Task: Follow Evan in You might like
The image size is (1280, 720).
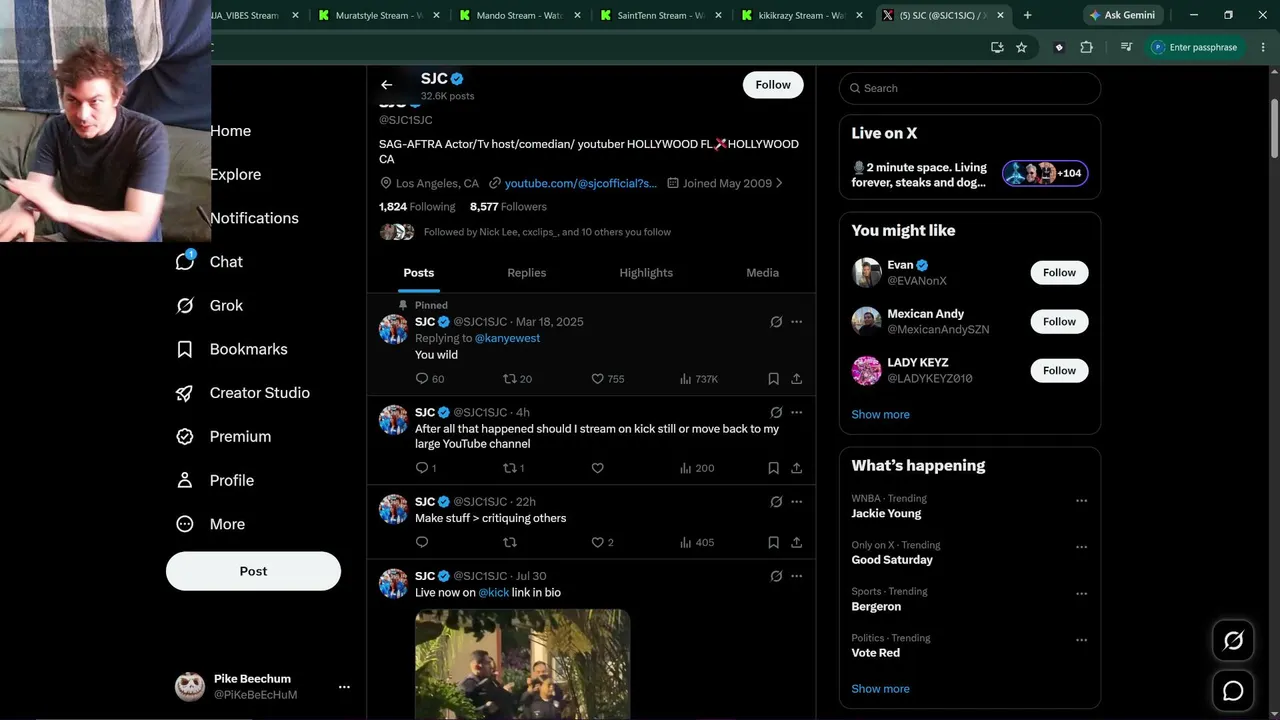Action: 1059,273
